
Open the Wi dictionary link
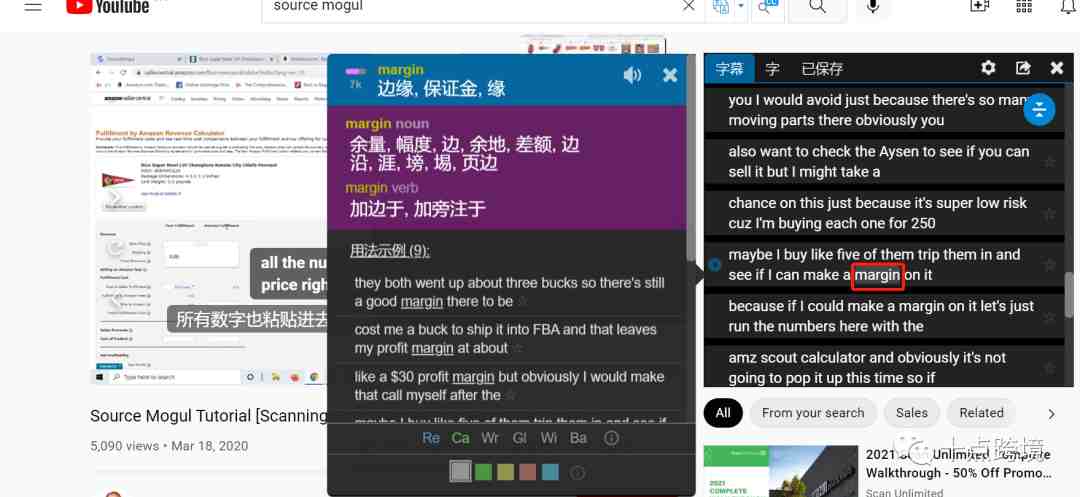pos(549,438)
